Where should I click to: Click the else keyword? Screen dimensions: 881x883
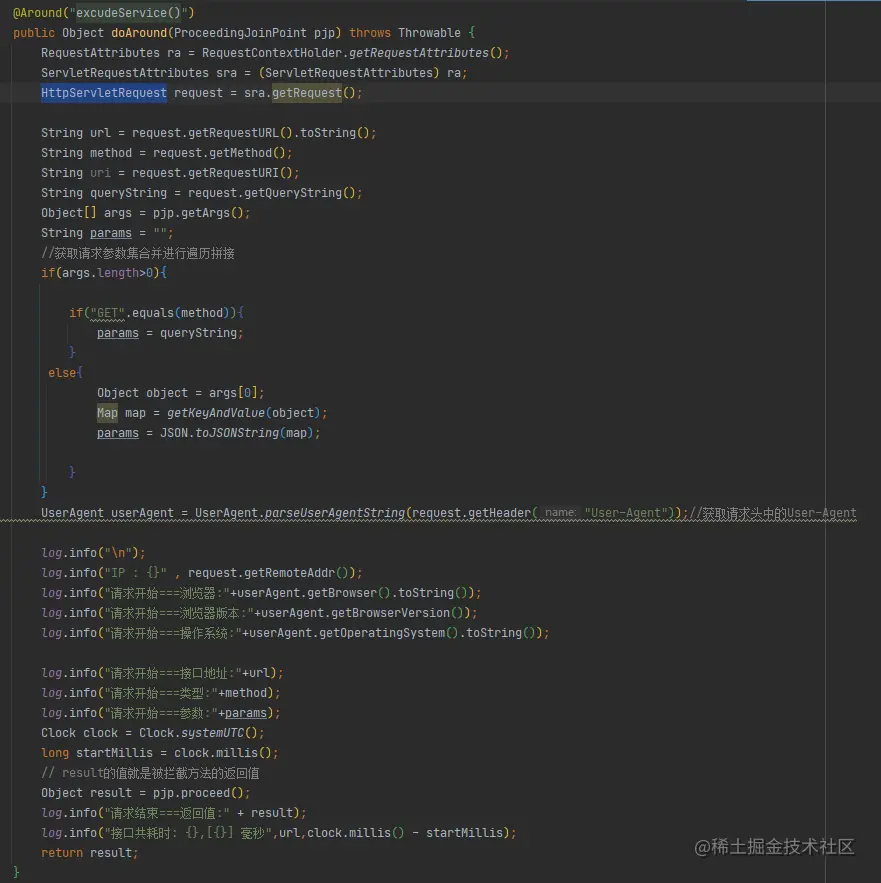point(62,373)
